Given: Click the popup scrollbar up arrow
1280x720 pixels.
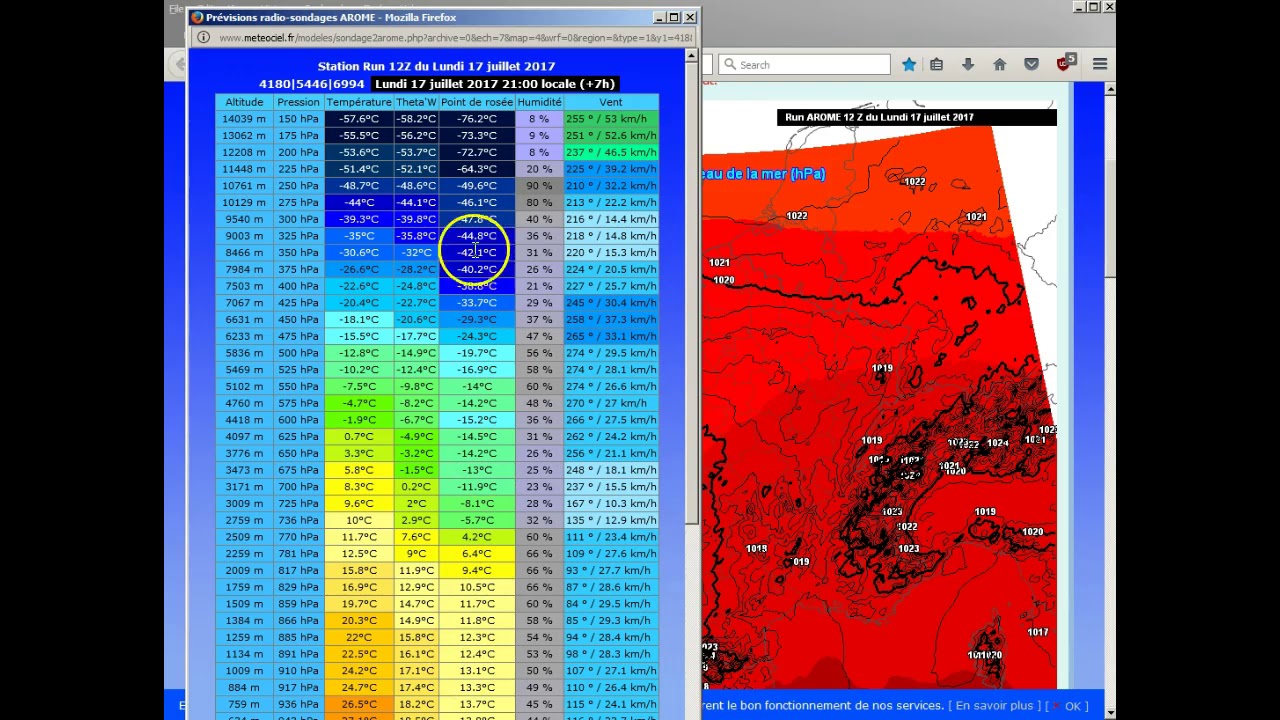Looking at the screenshot, I should coord(691,56).
